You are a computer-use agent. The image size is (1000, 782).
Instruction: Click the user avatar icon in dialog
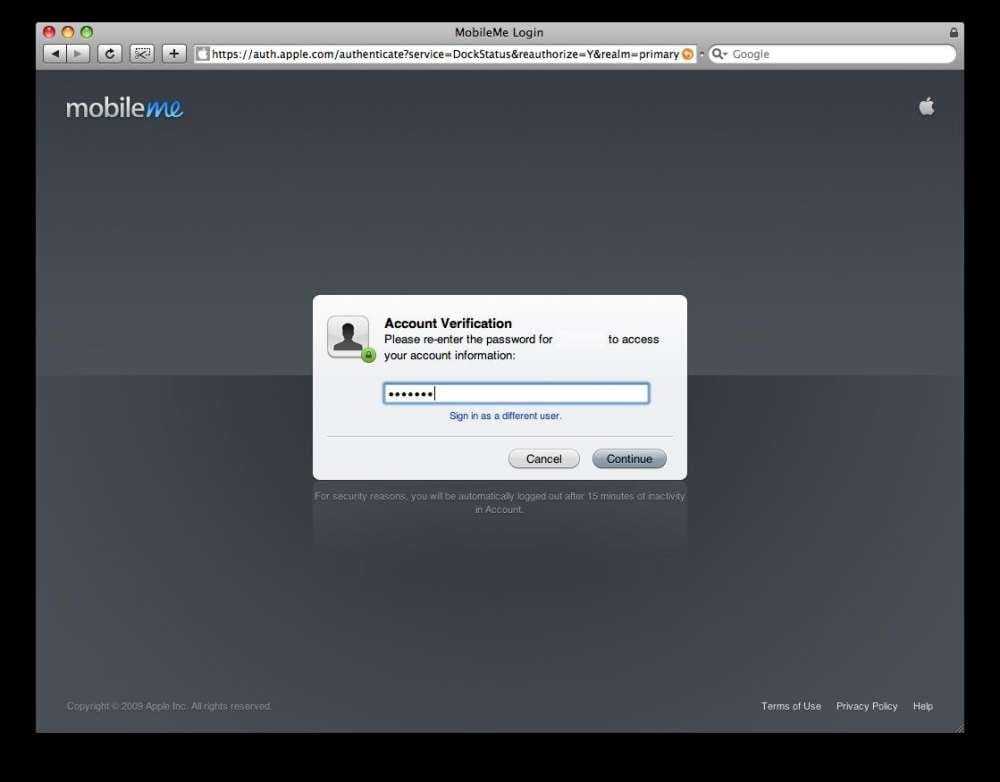(x=349, y=337)
